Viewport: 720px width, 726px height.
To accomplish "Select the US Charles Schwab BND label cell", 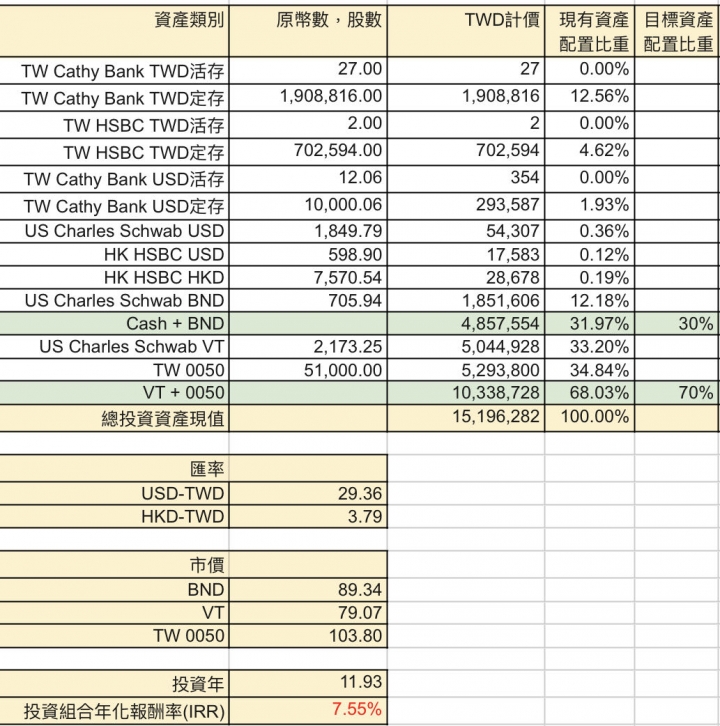I will 114,300.
